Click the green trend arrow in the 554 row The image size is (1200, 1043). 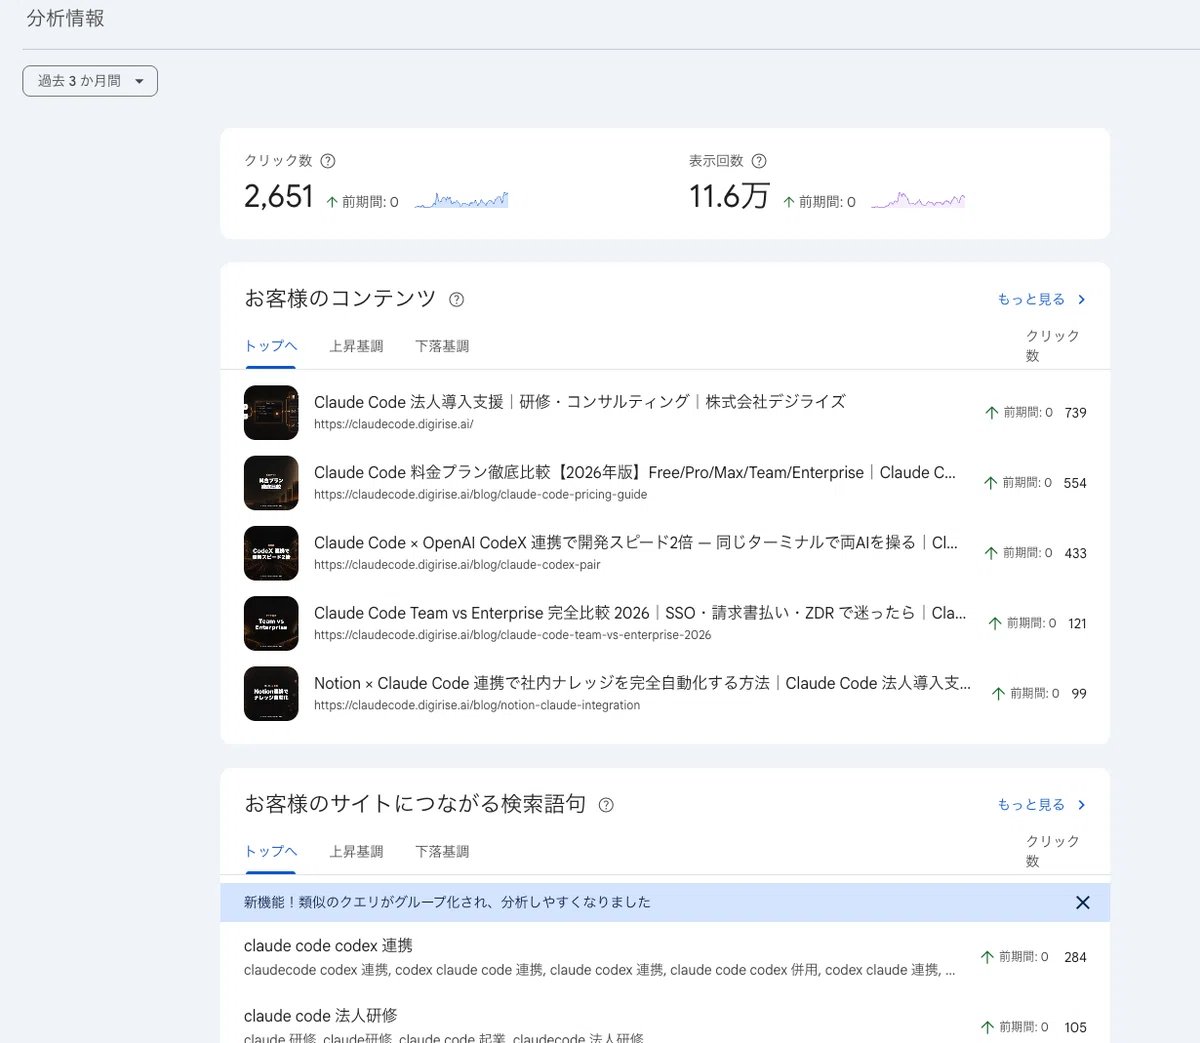tap(991, 483)
